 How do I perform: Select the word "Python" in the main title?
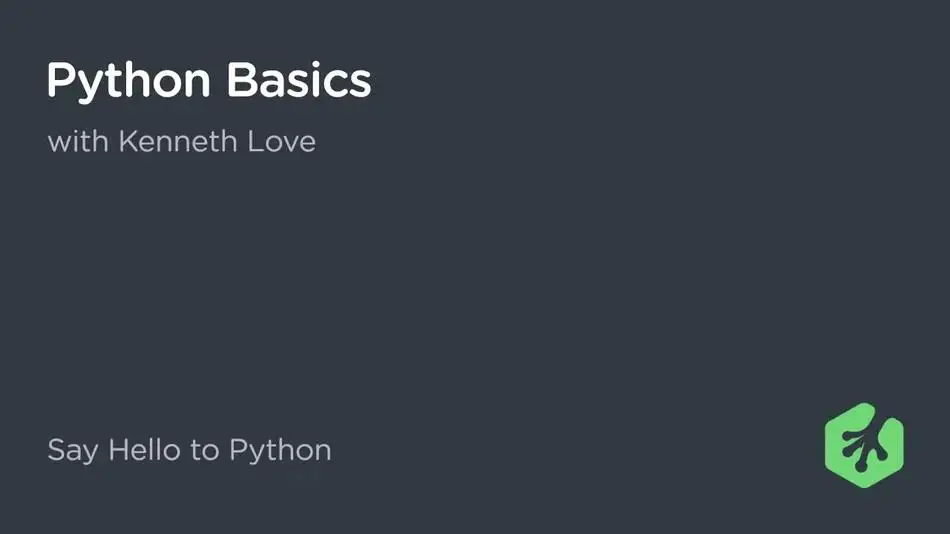coord(128,81)
